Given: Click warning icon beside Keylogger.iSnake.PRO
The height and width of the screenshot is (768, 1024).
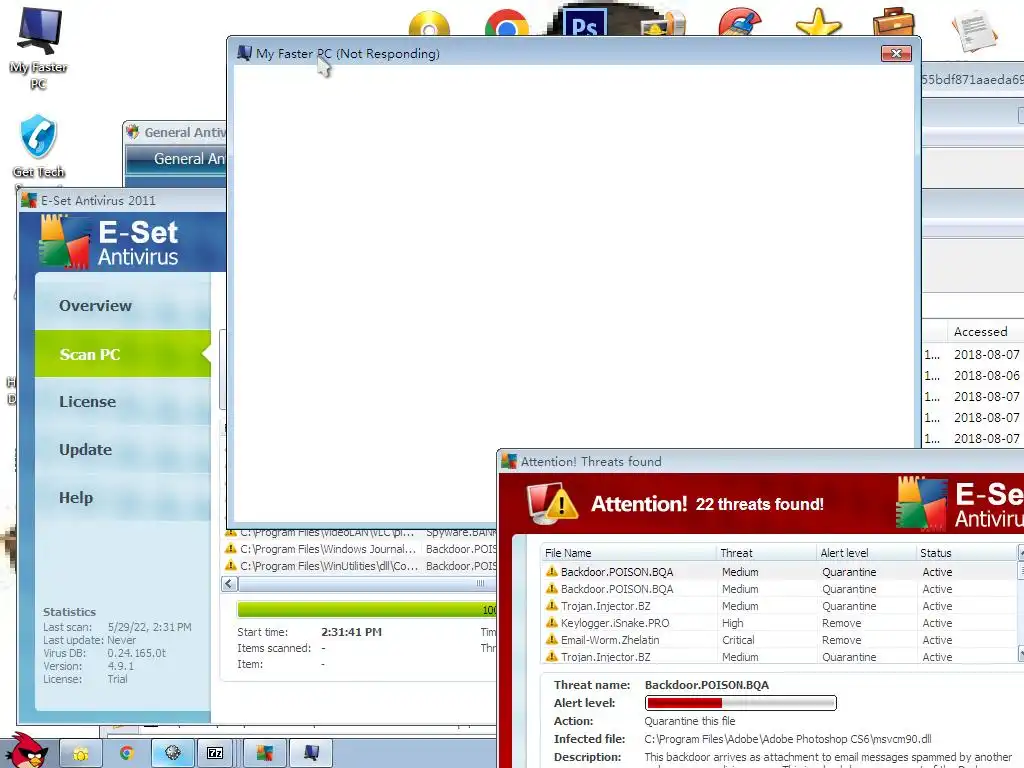Looking at the screenshot, I should pos(552,622).
